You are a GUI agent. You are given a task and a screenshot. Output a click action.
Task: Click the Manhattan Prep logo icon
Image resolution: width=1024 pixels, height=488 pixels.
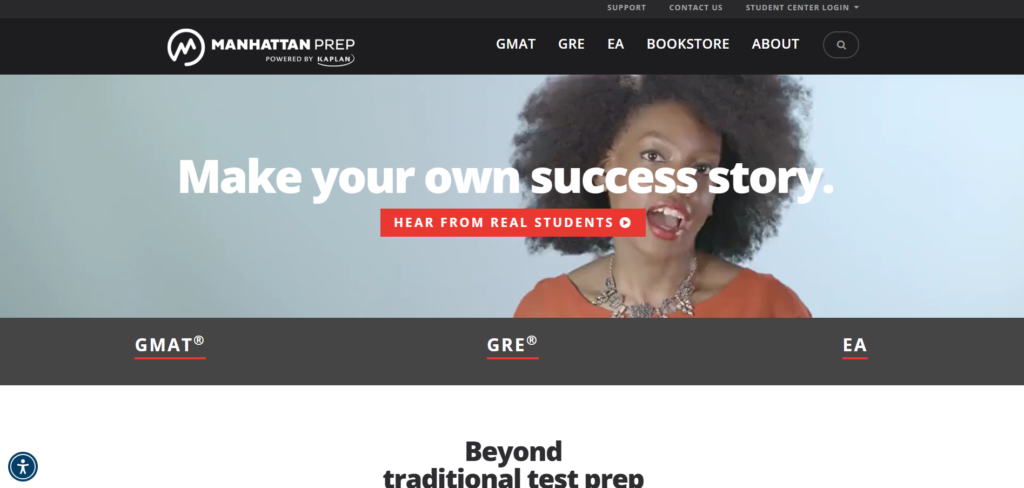(x=186, y=47)
